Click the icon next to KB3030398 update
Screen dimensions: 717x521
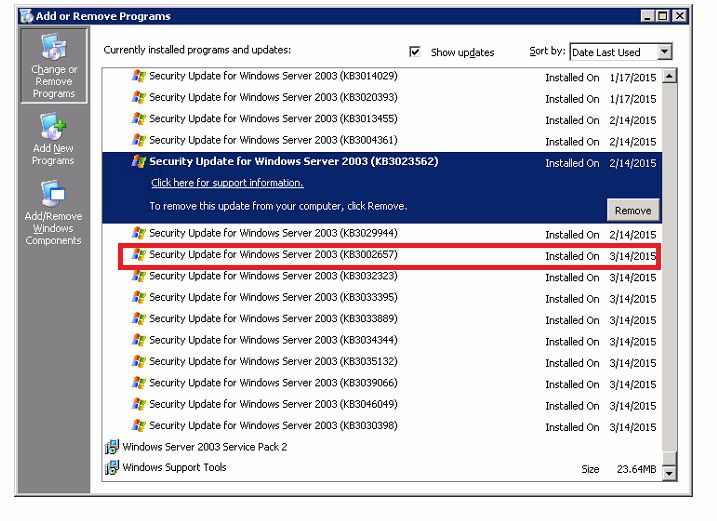point(139,426)
